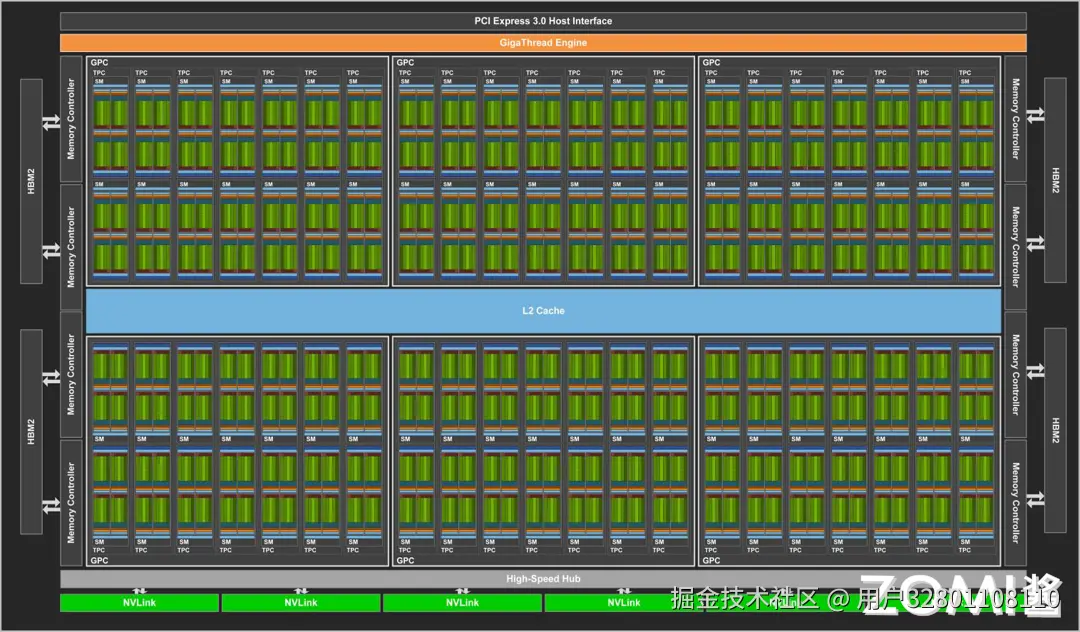Click the topmost right-side double-arrow icon
The image size is (1080, 632).
(1035, 116)
